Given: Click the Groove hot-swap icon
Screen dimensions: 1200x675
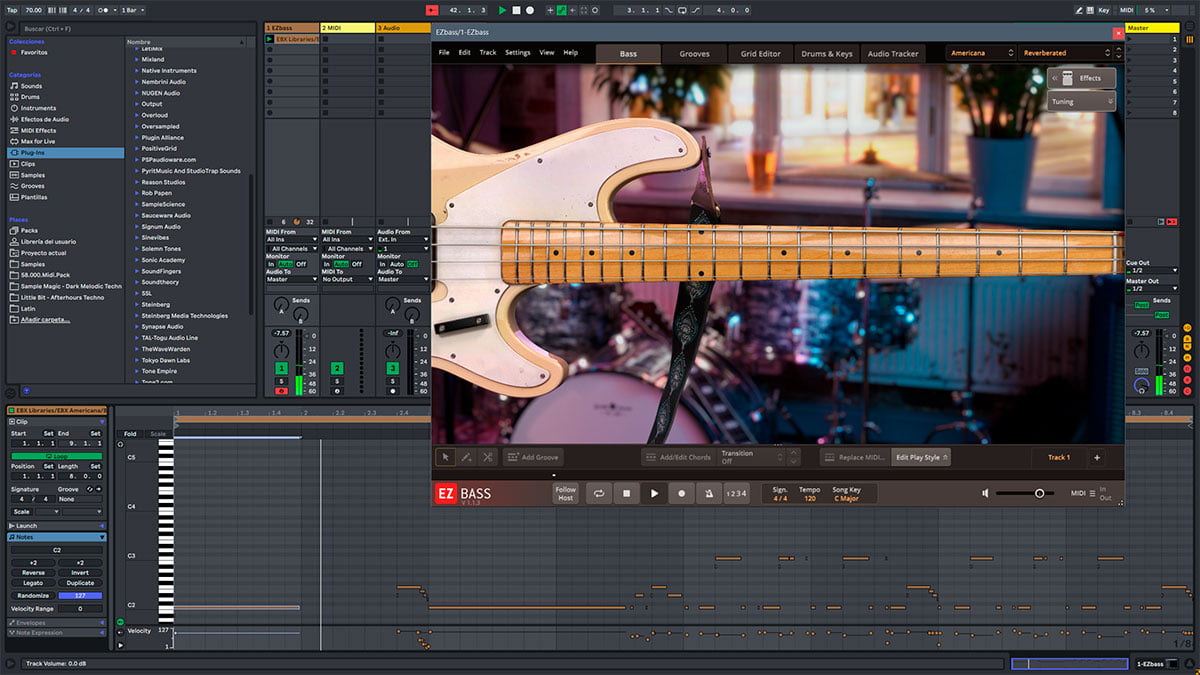Looking at the screenshot, I should 90,489.
